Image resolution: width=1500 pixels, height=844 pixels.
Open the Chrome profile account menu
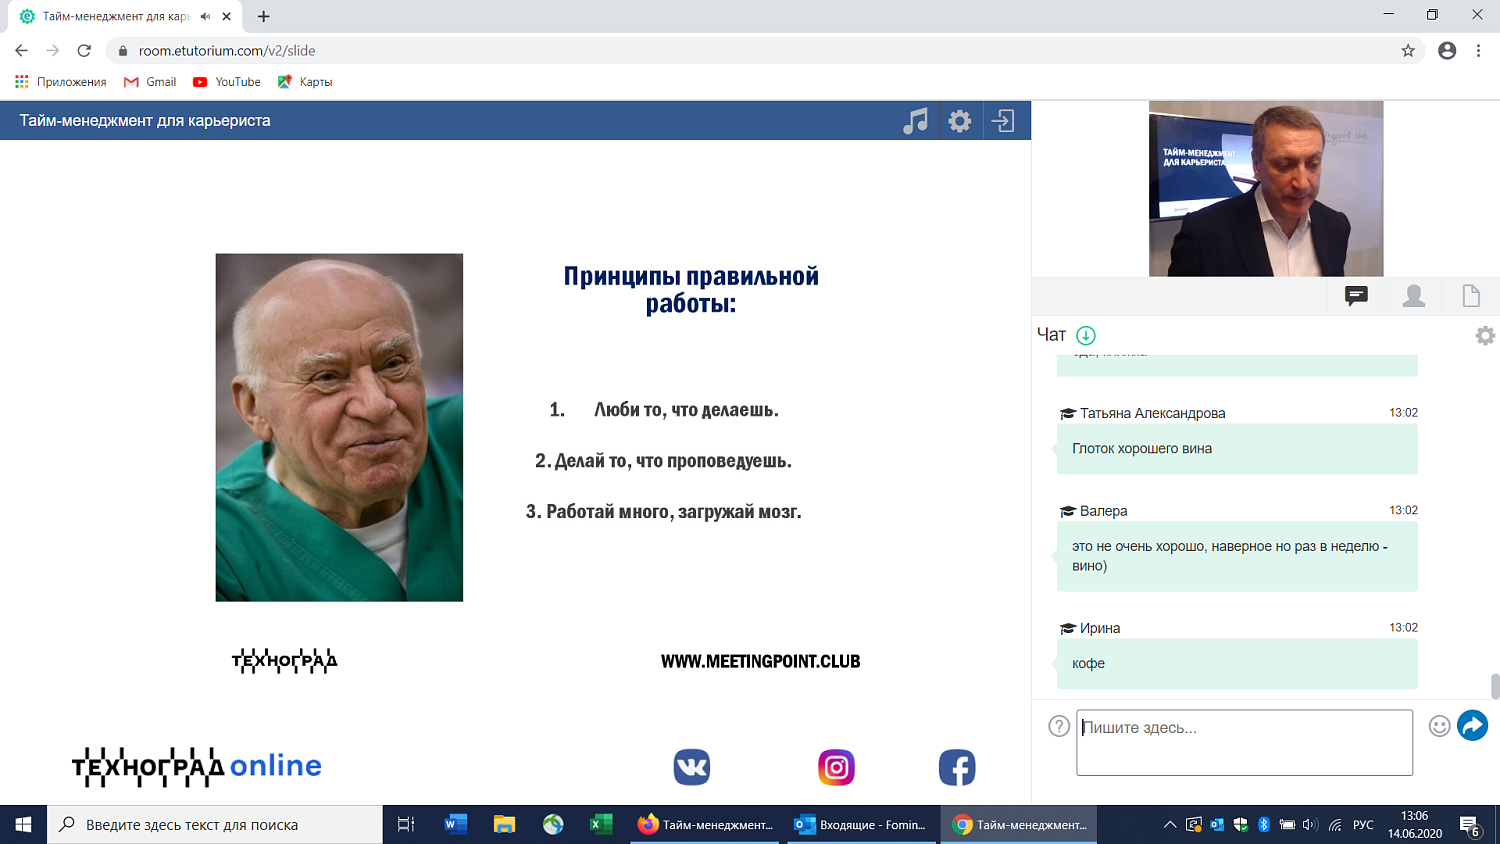(x=1447, y=48)
